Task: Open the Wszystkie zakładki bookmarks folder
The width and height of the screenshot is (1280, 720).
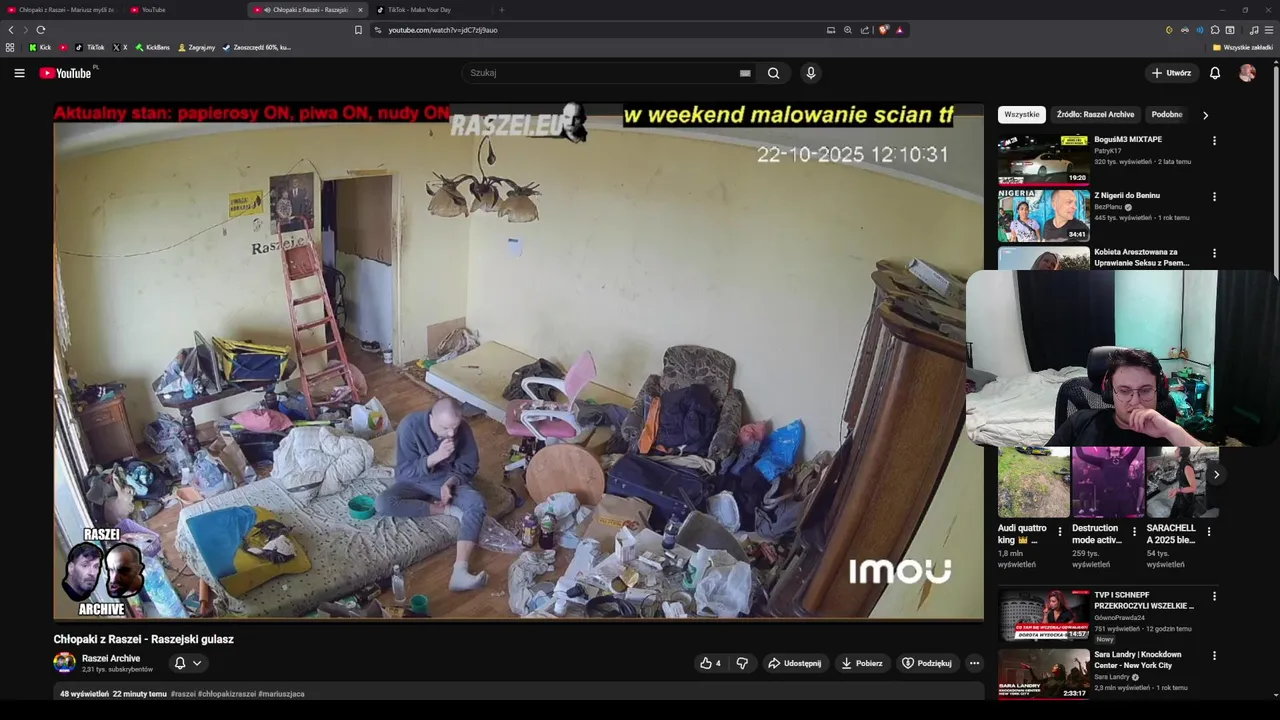Action: tap(1243, 47)
